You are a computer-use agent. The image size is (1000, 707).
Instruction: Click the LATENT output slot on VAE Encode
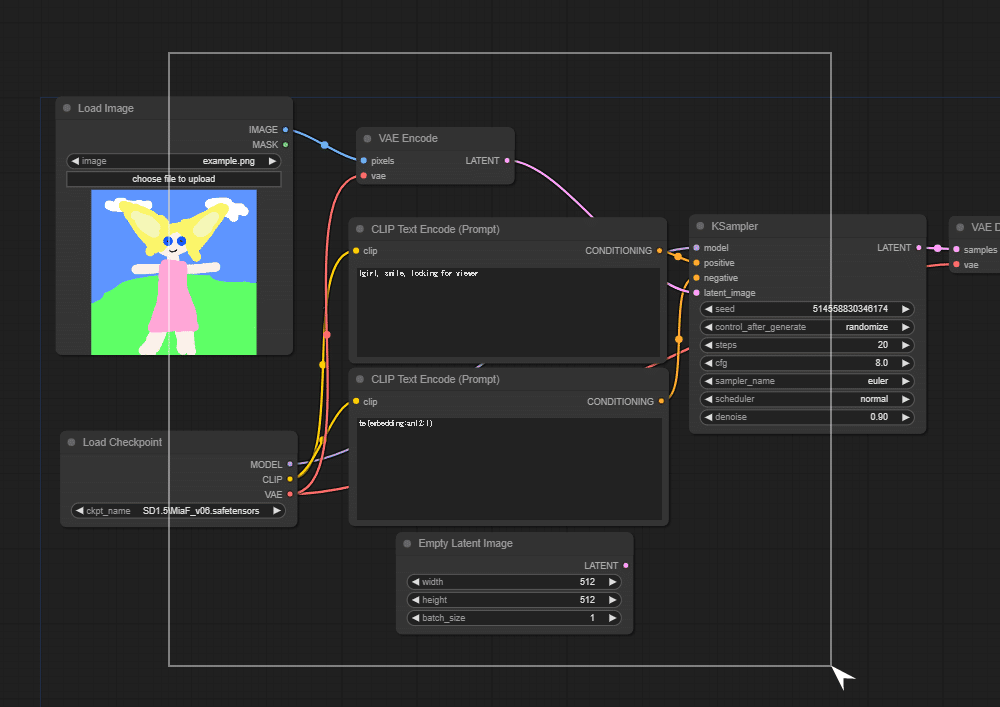pos(507,161)
